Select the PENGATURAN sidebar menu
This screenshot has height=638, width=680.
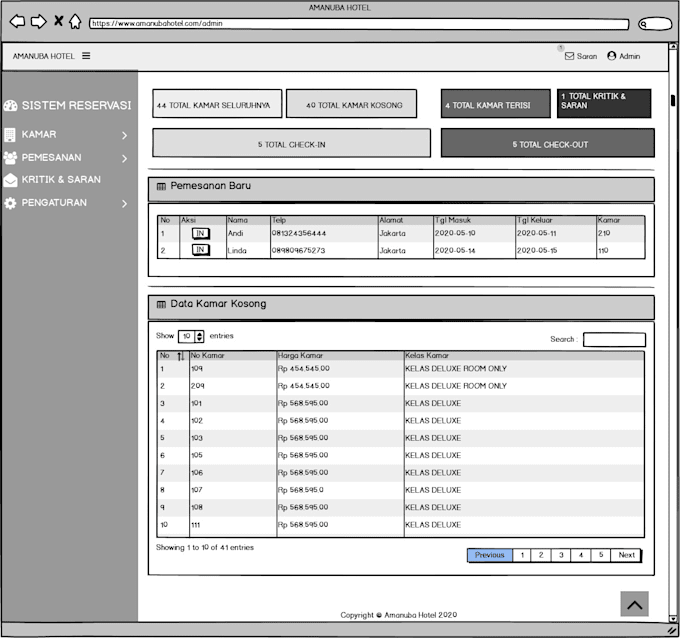(54, 203)
